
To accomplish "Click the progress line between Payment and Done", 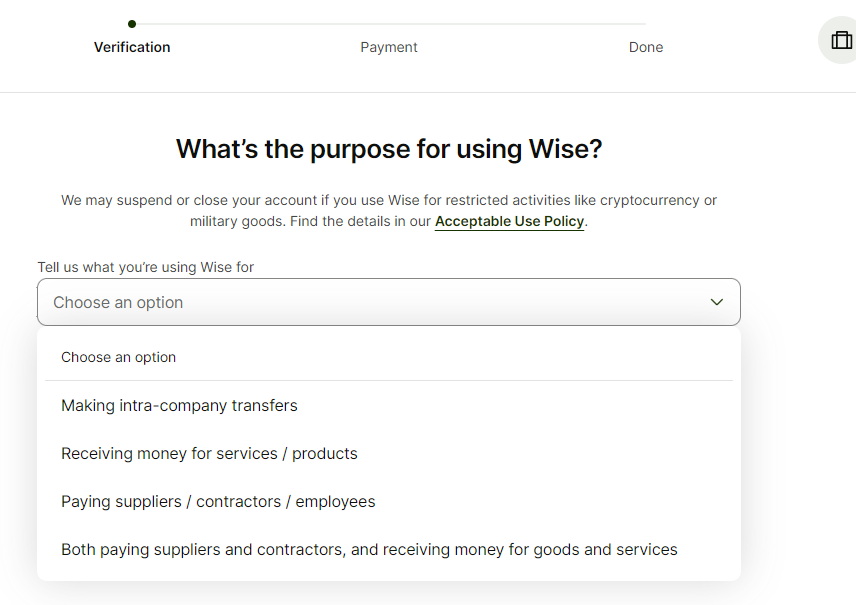I will [517, 23].
